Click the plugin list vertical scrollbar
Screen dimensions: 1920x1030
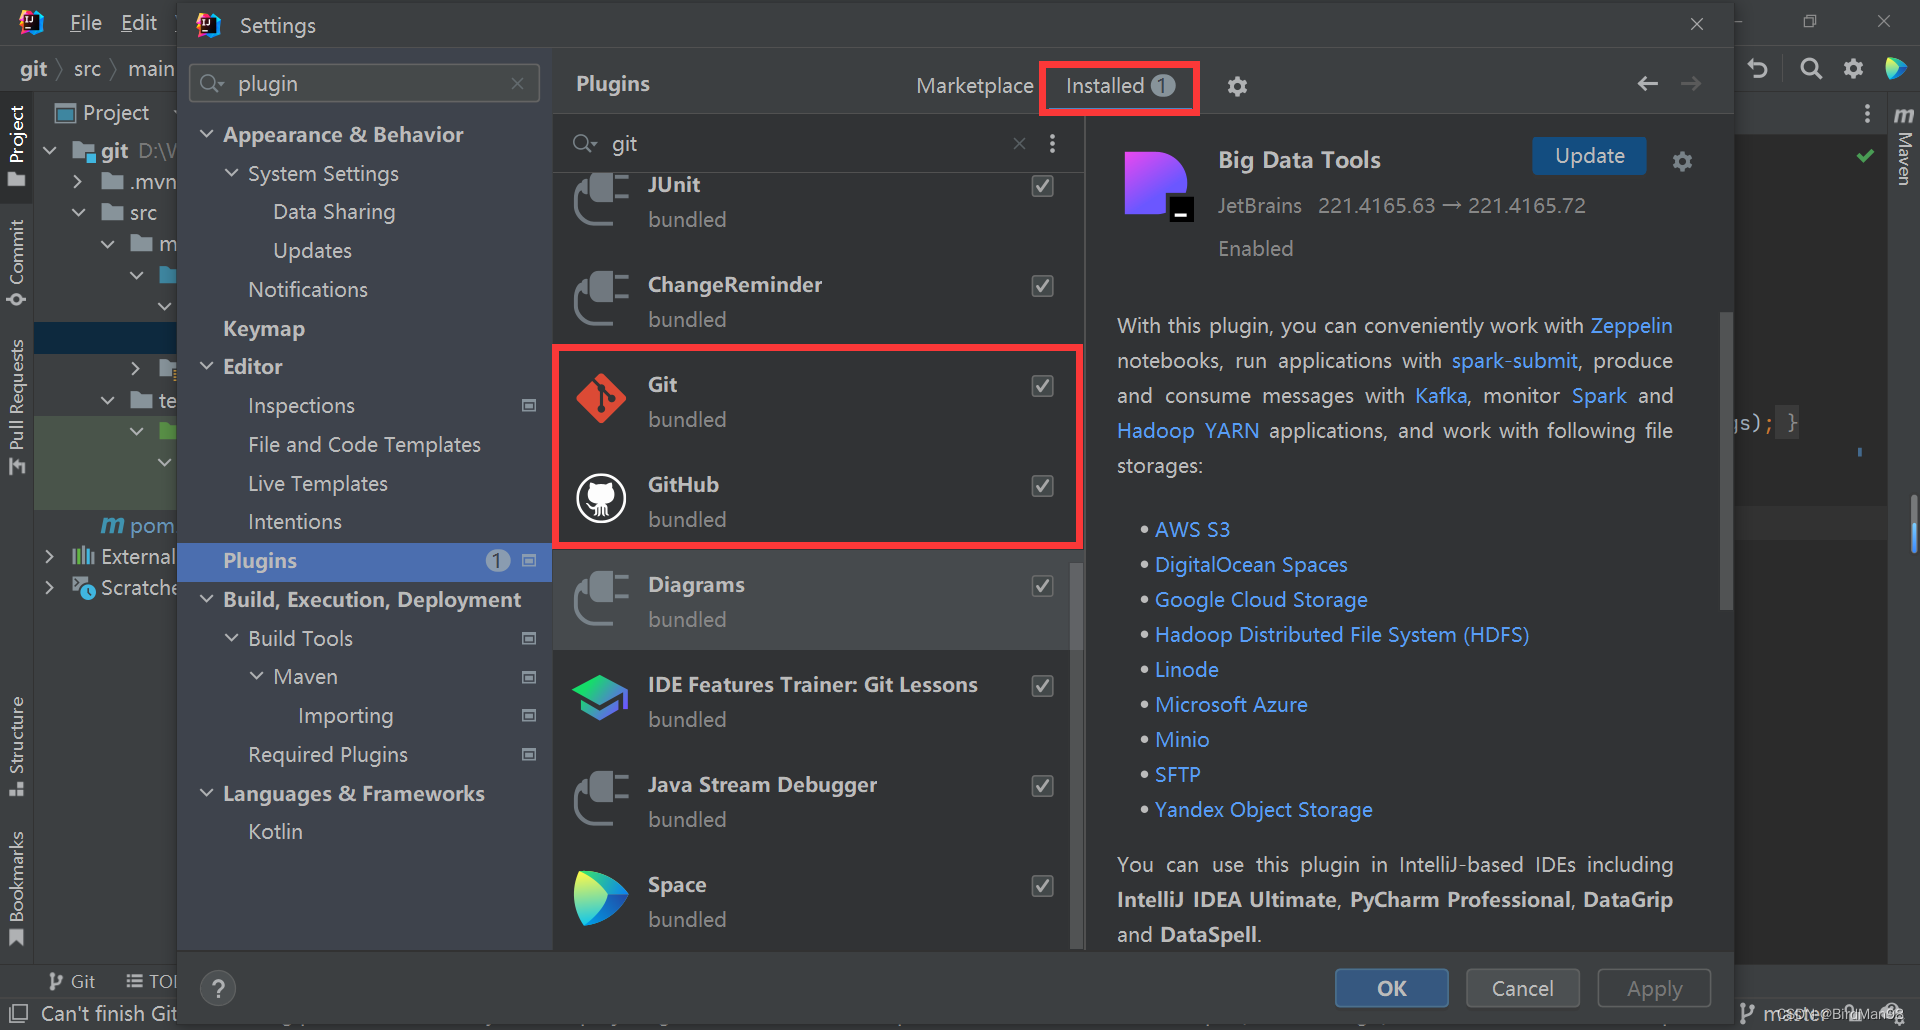1076,755
